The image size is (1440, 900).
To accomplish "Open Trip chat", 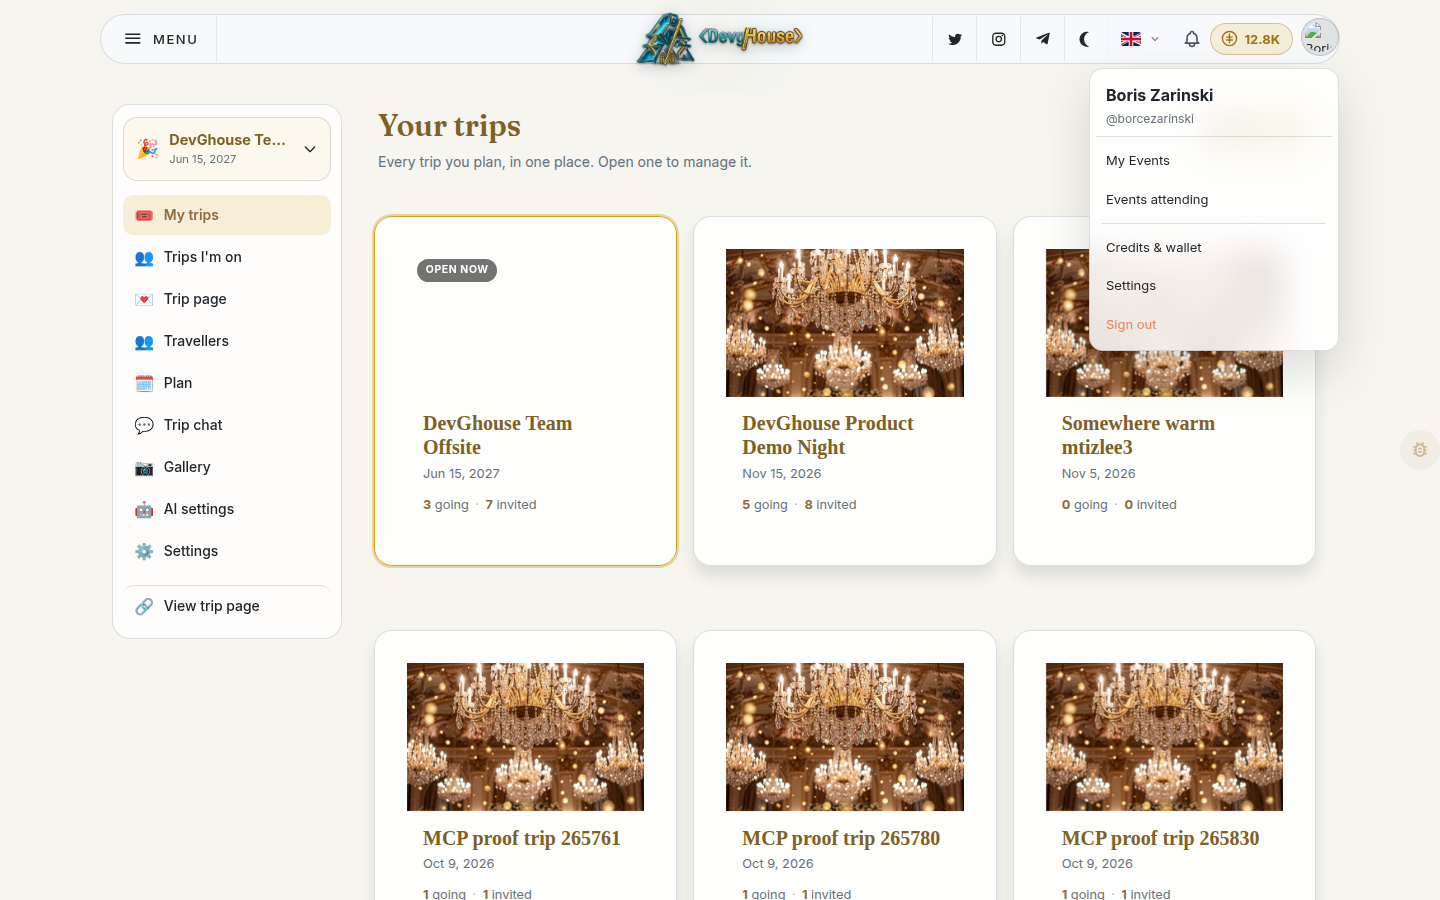I will coord(227,425).
